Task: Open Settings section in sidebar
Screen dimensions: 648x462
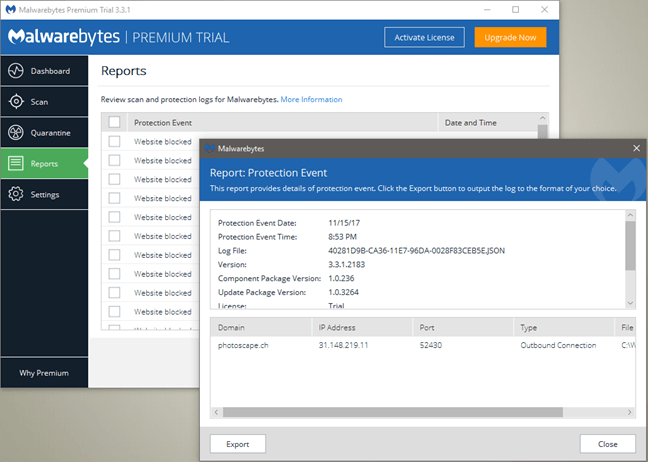Action: coord(44,194)
